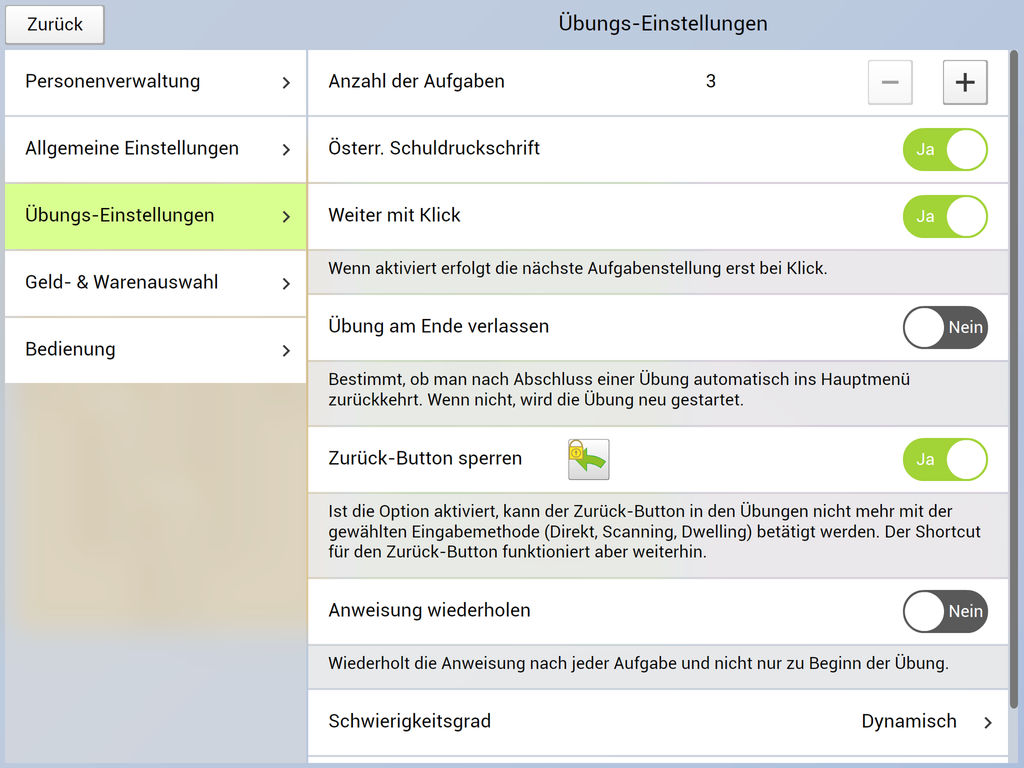Click the Anzahl der Aufgaben value 3
The height and width of the screenshot is (768, 1024).
click(x=710, y=82)
